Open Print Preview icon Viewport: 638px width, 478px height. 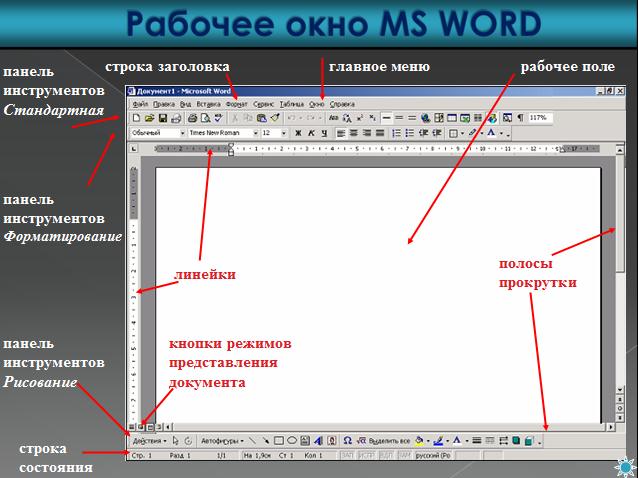tap(206, 118)
